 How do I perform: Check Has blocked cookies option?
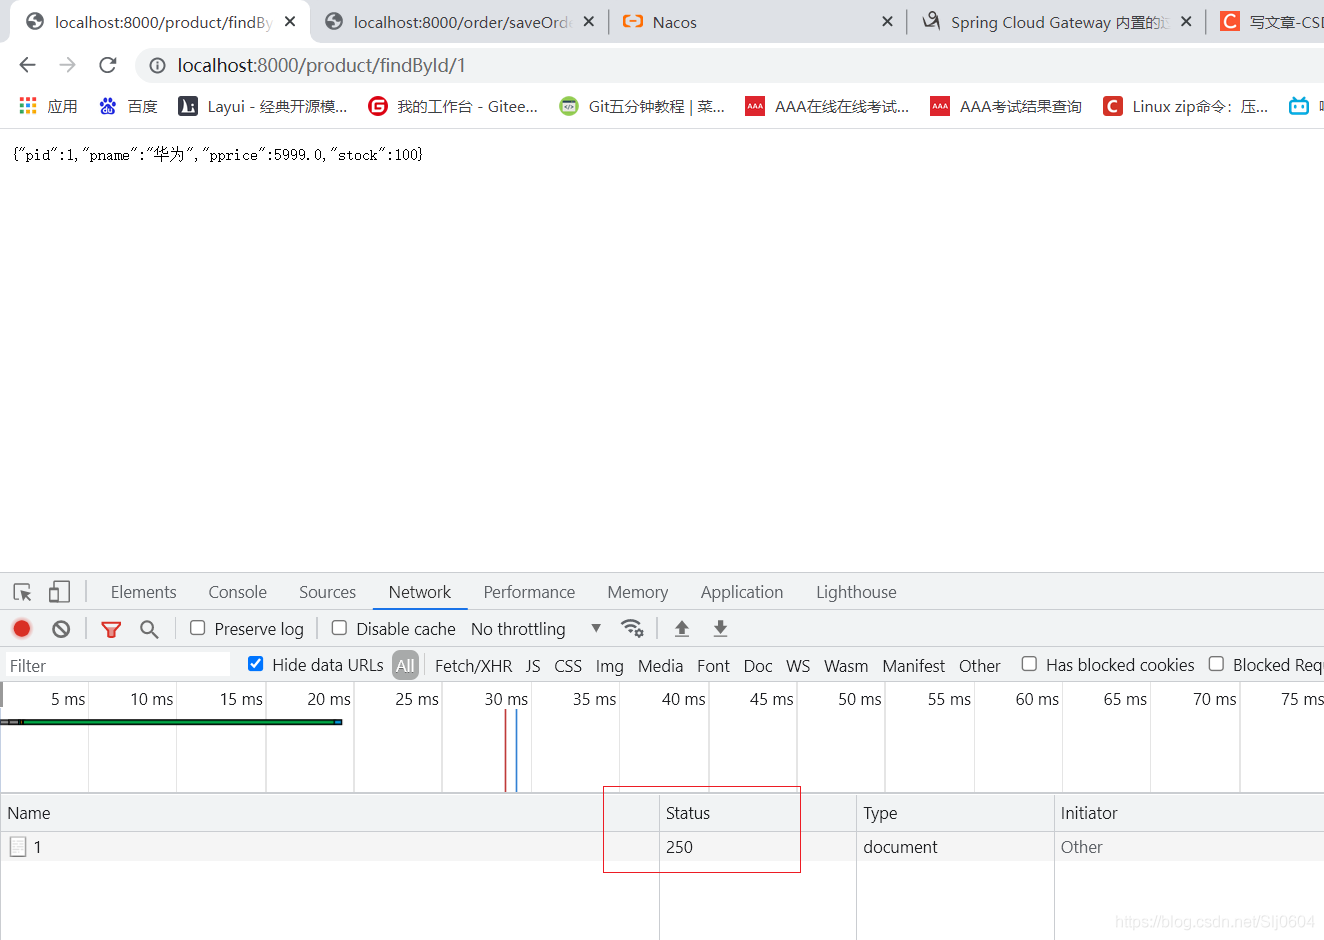click(x=1029, y=664)
